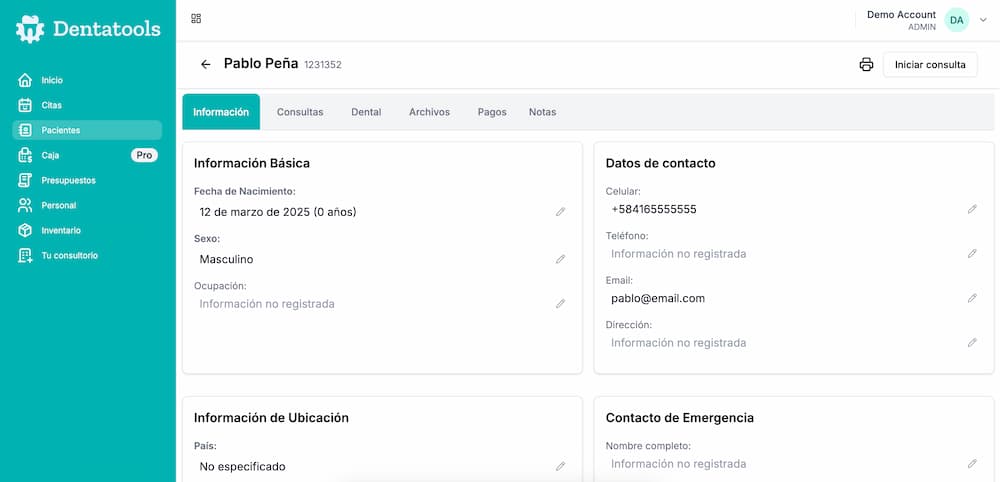Click the printer icon
Screen dimensions: 1000x482
tap(866, 65)
